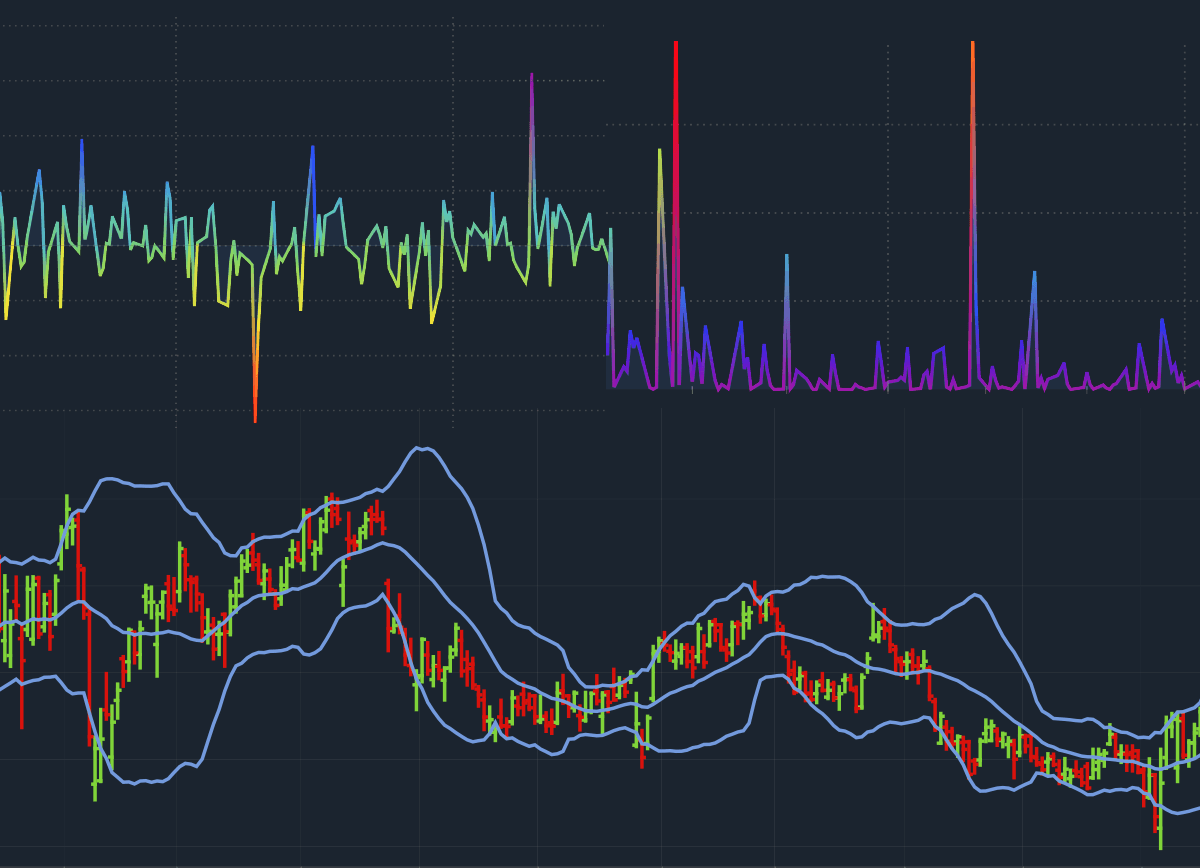1200x868 pixels.
Task: Select the highest peak of the upper Bollinger band
Action: [422, 449]
